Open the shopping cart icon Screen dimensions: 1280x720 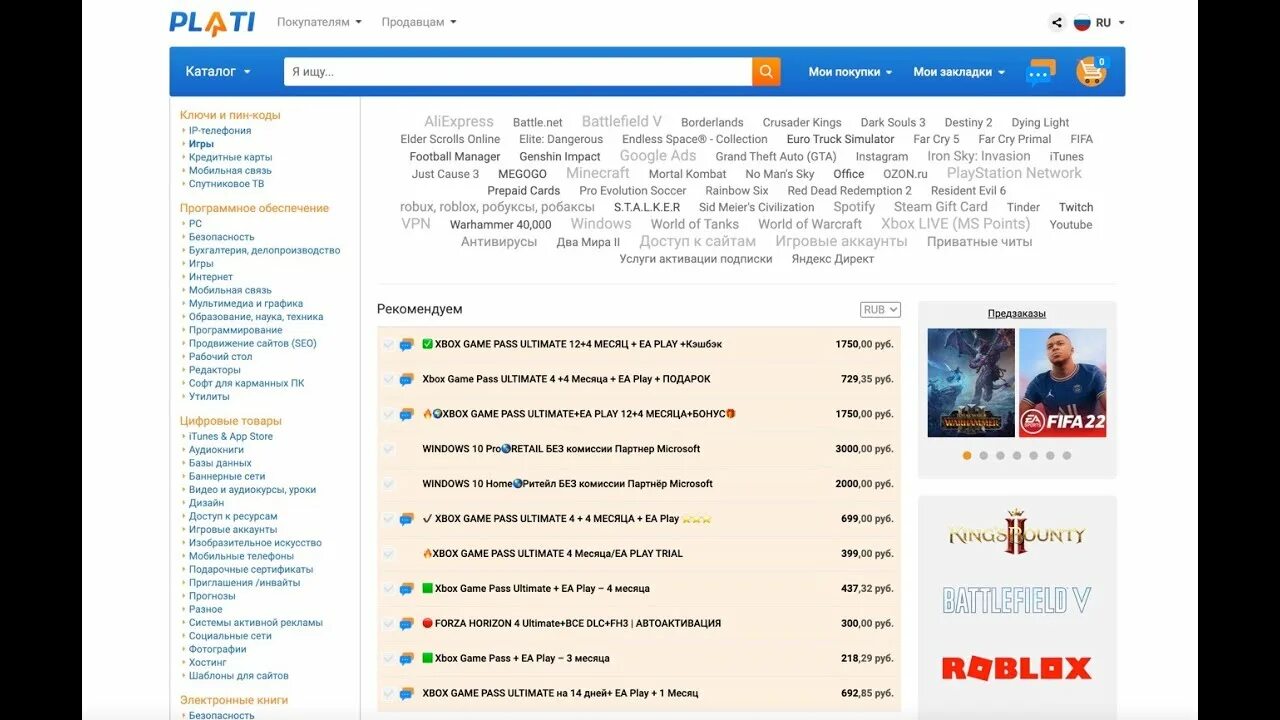coord(1091,71)
